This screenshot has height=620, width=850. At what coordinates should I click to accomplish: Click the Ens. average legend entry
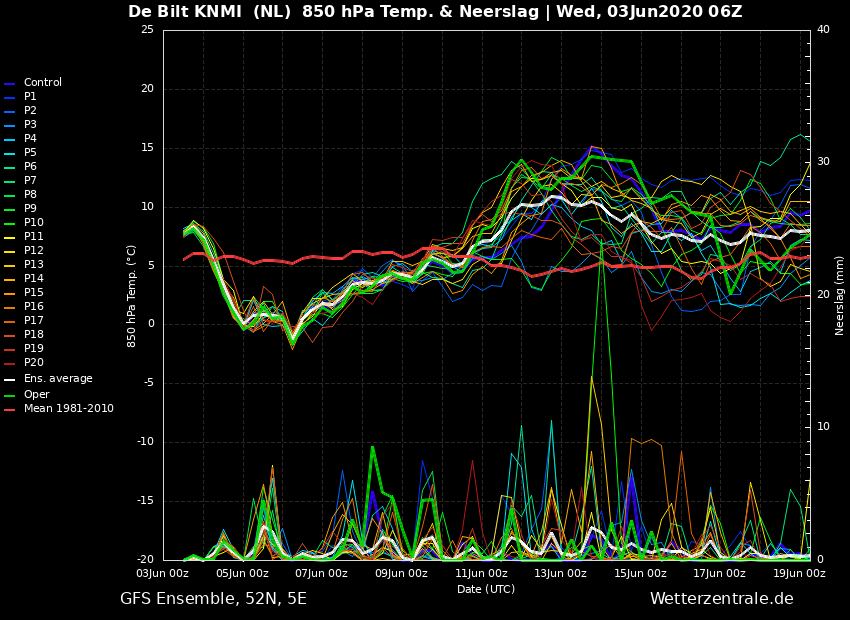click(48, 378)
